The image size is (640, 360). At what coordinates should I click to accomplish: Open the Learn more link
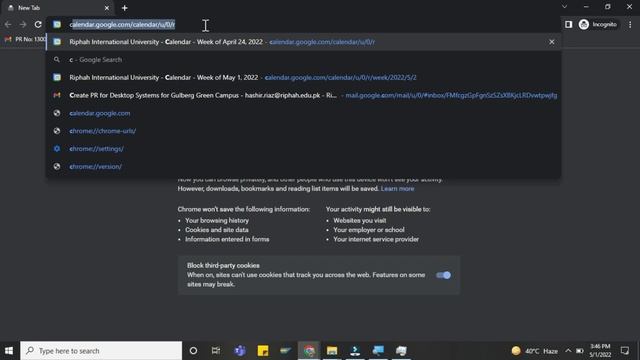coord(397,189)
